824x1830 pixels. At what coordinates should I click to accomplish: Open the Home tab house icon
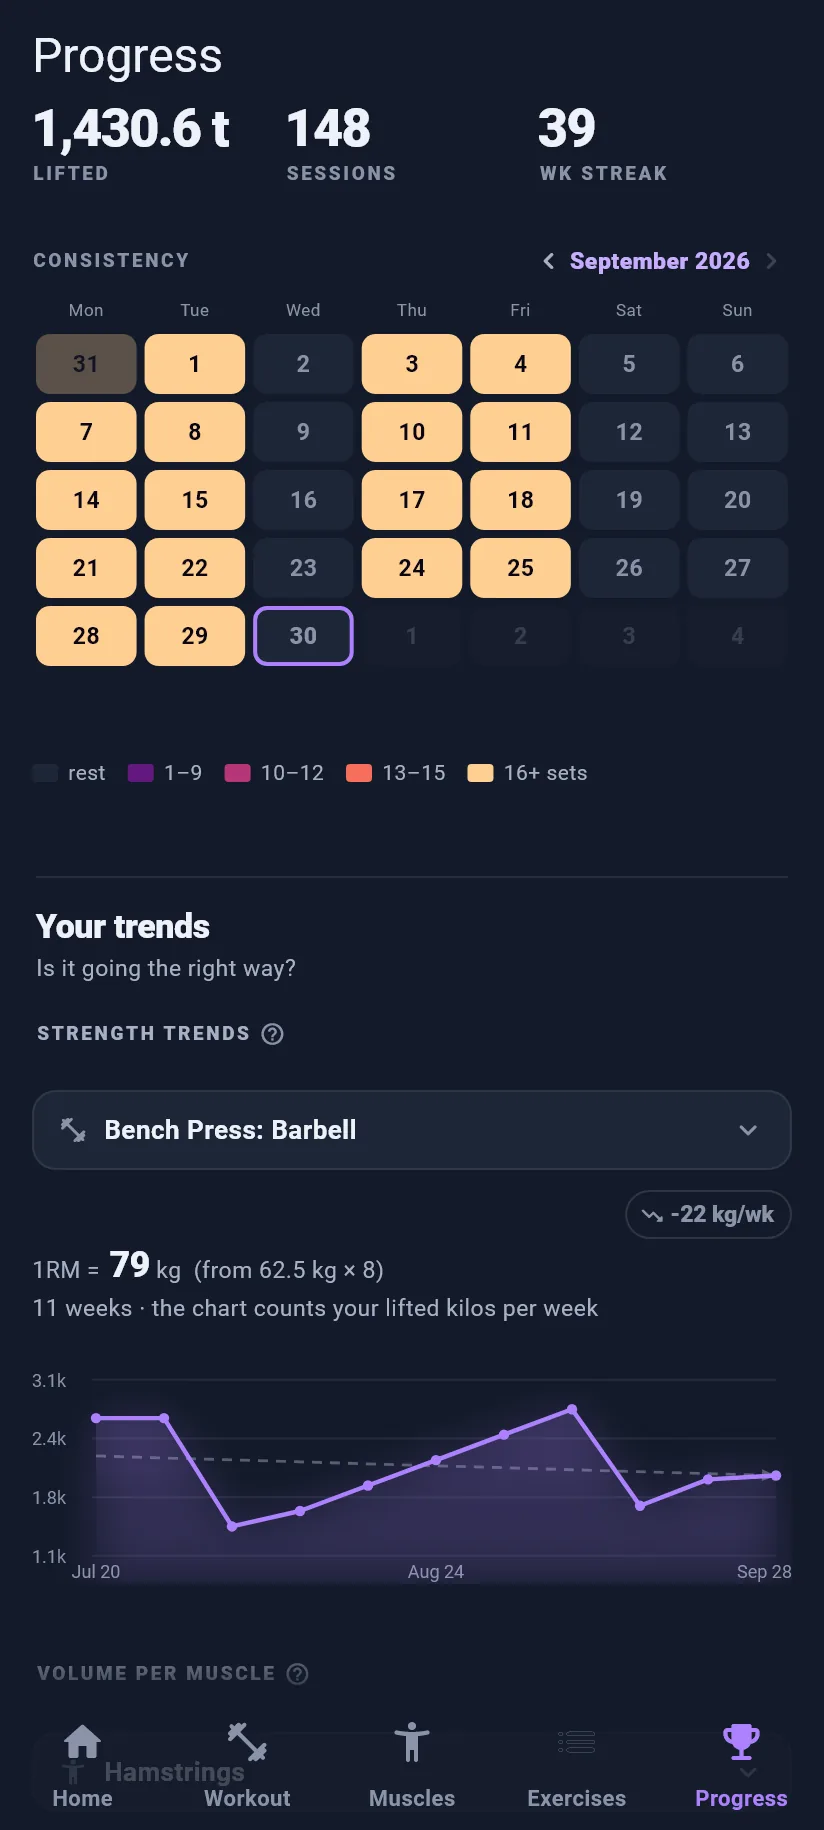pyautogui.click(x=82, y=1742)
